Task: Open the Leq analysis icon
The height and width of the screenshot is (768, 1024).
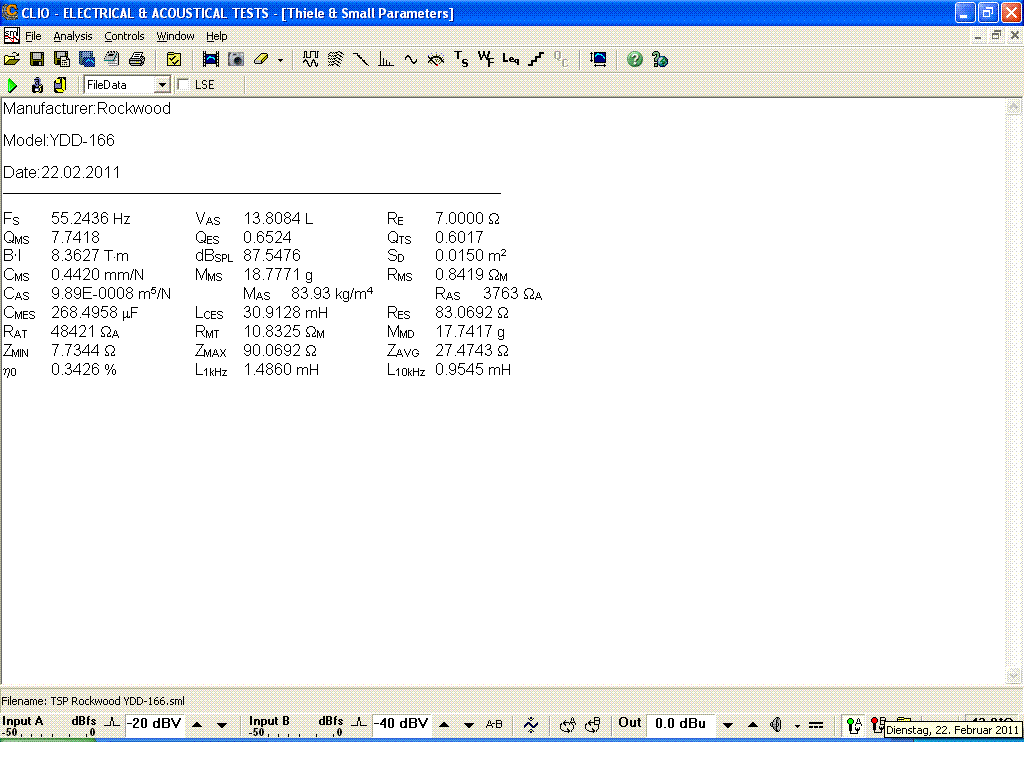Action: (x=511, y=59)
